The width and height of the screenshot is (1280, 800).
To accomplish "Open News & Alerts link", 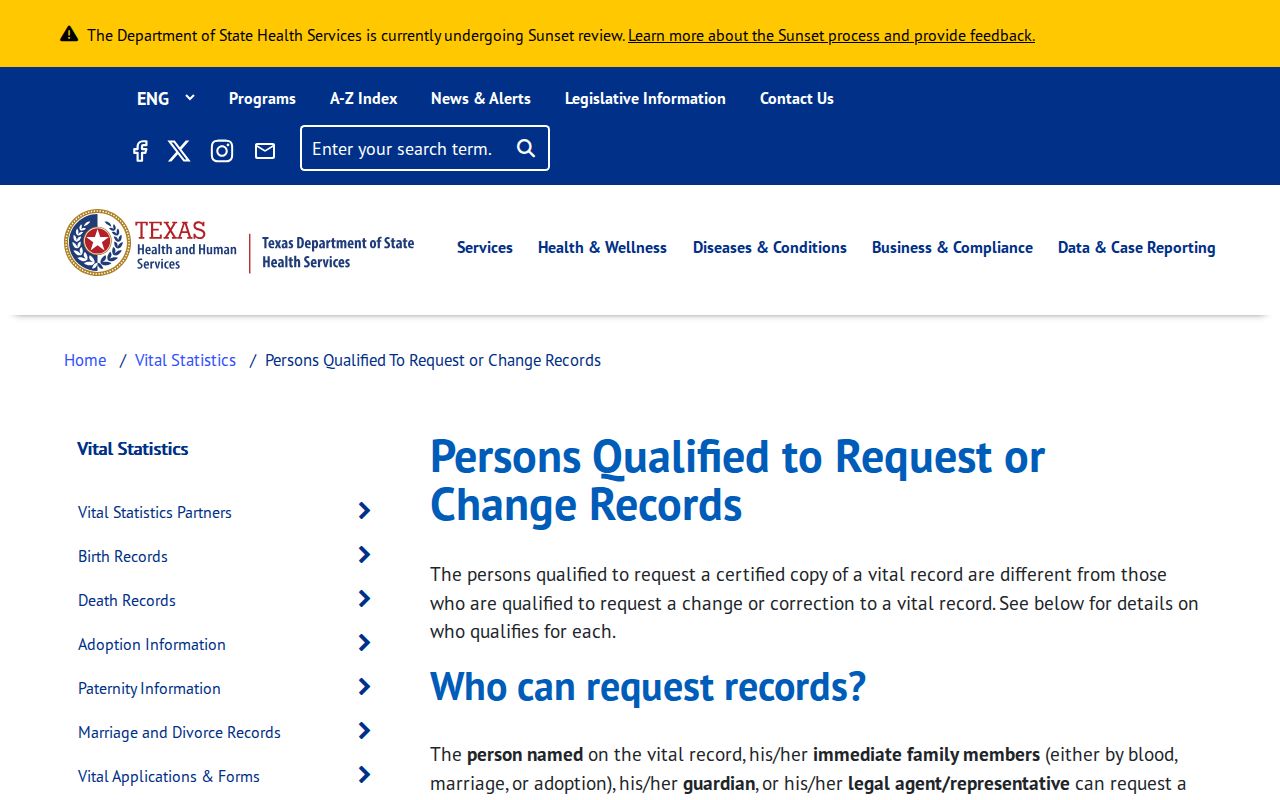I will tap(481, 98).
